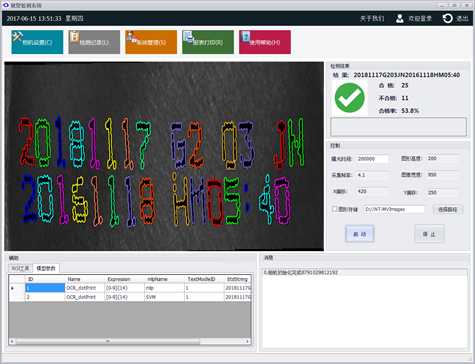The image size is (475, 364).
Task: Click the horizontal scrollbar thumb under the grid
Action: (108, 341)
